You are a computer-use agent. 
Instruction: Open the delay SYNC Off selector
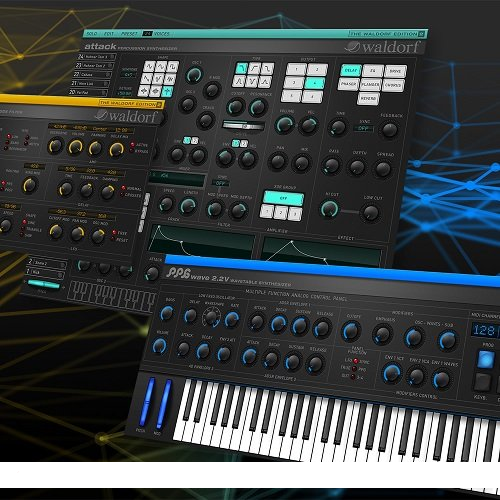tap(363, 128)
